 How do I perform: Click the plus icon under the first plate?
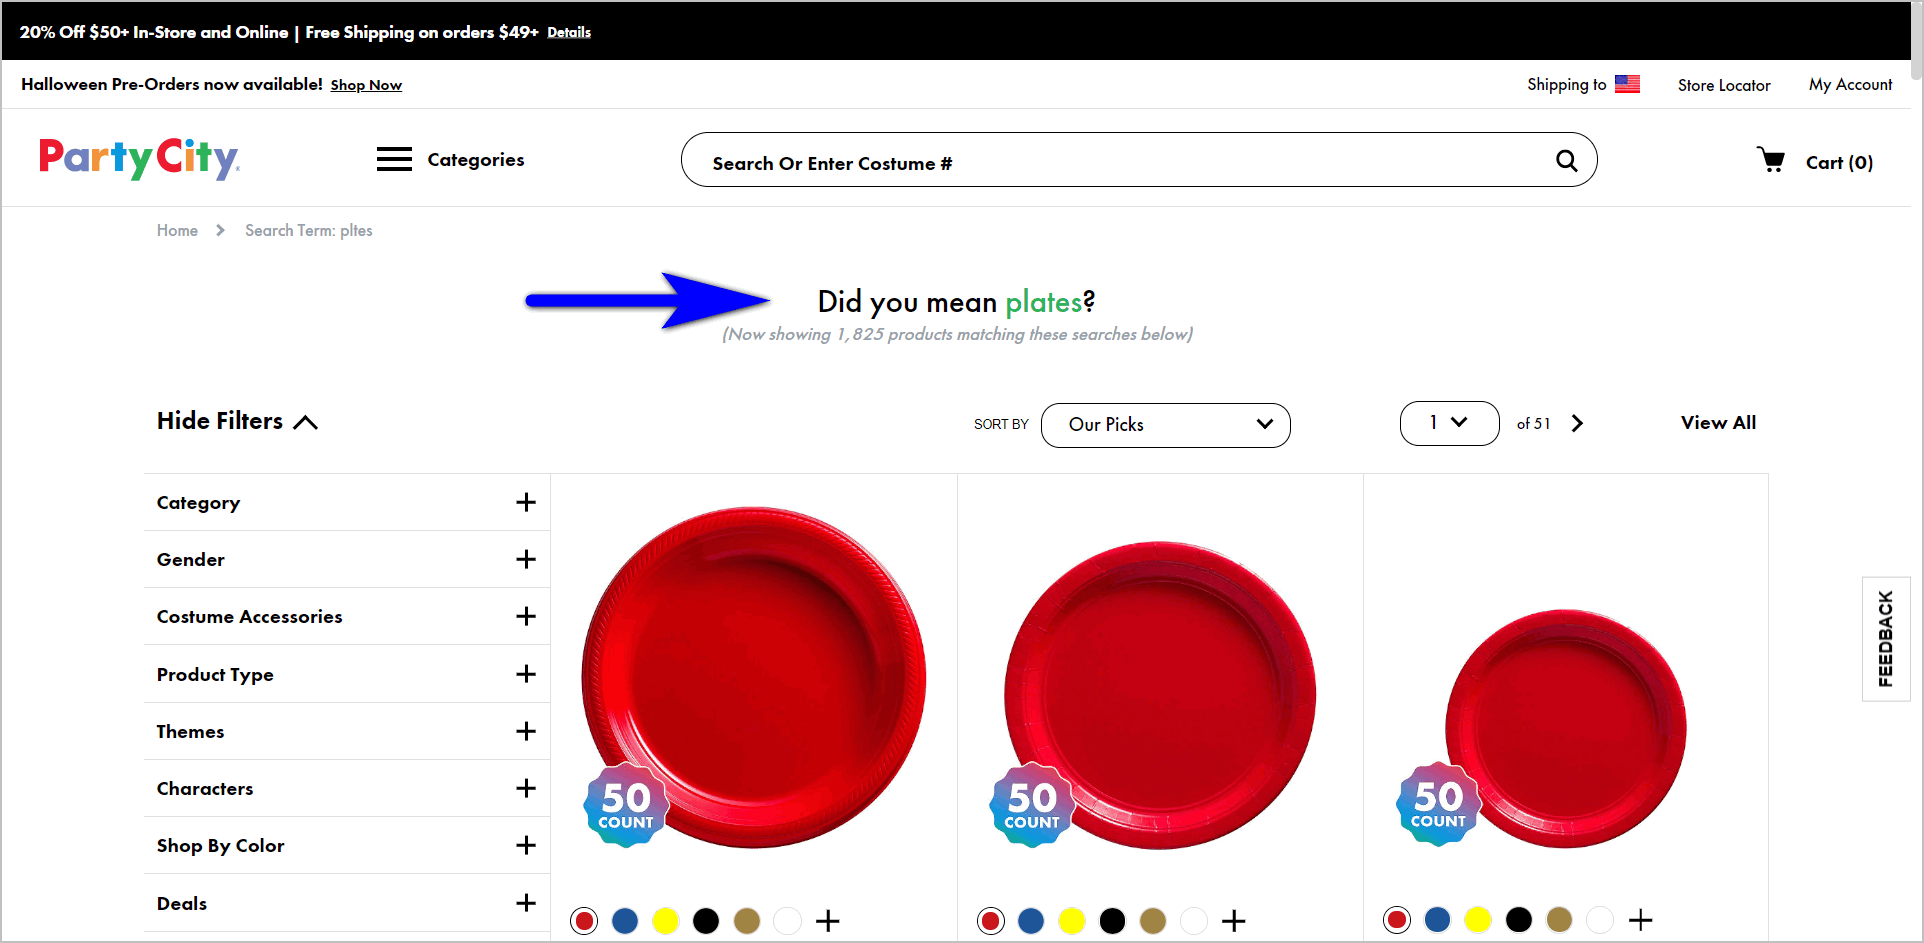[x=827, y=920]
